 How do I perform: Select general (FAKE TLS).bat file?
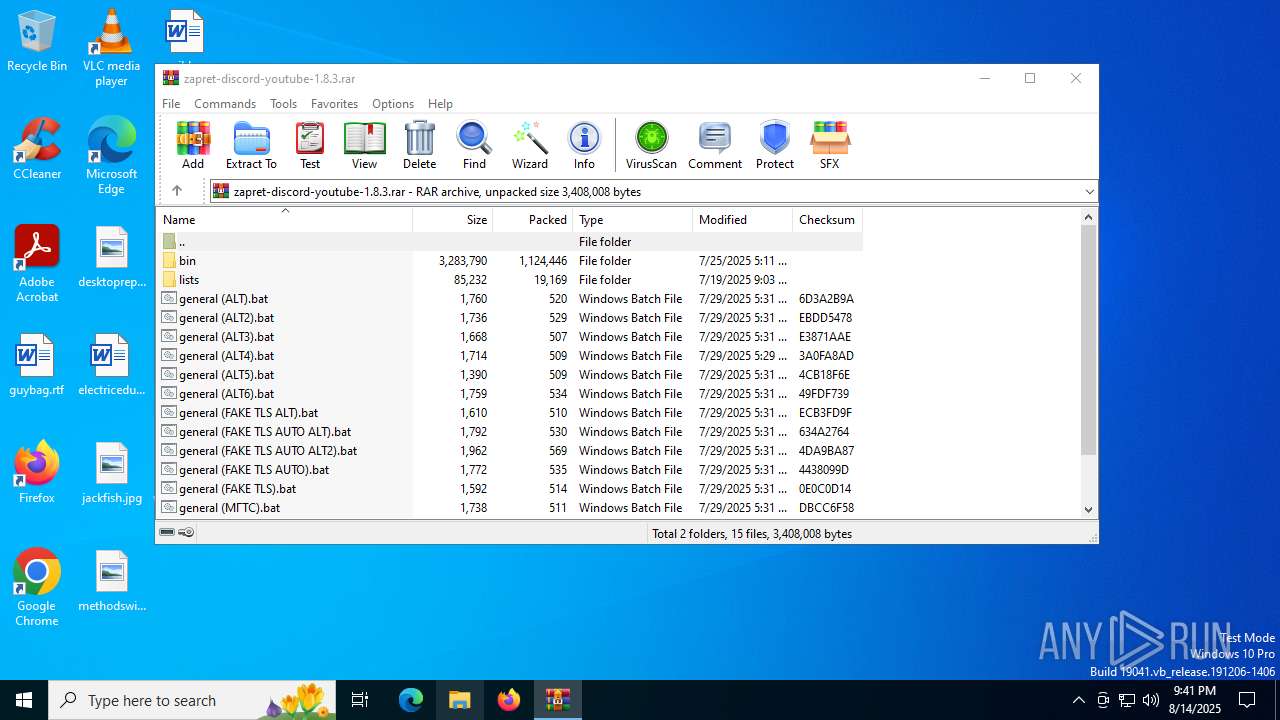coord(237,489)
